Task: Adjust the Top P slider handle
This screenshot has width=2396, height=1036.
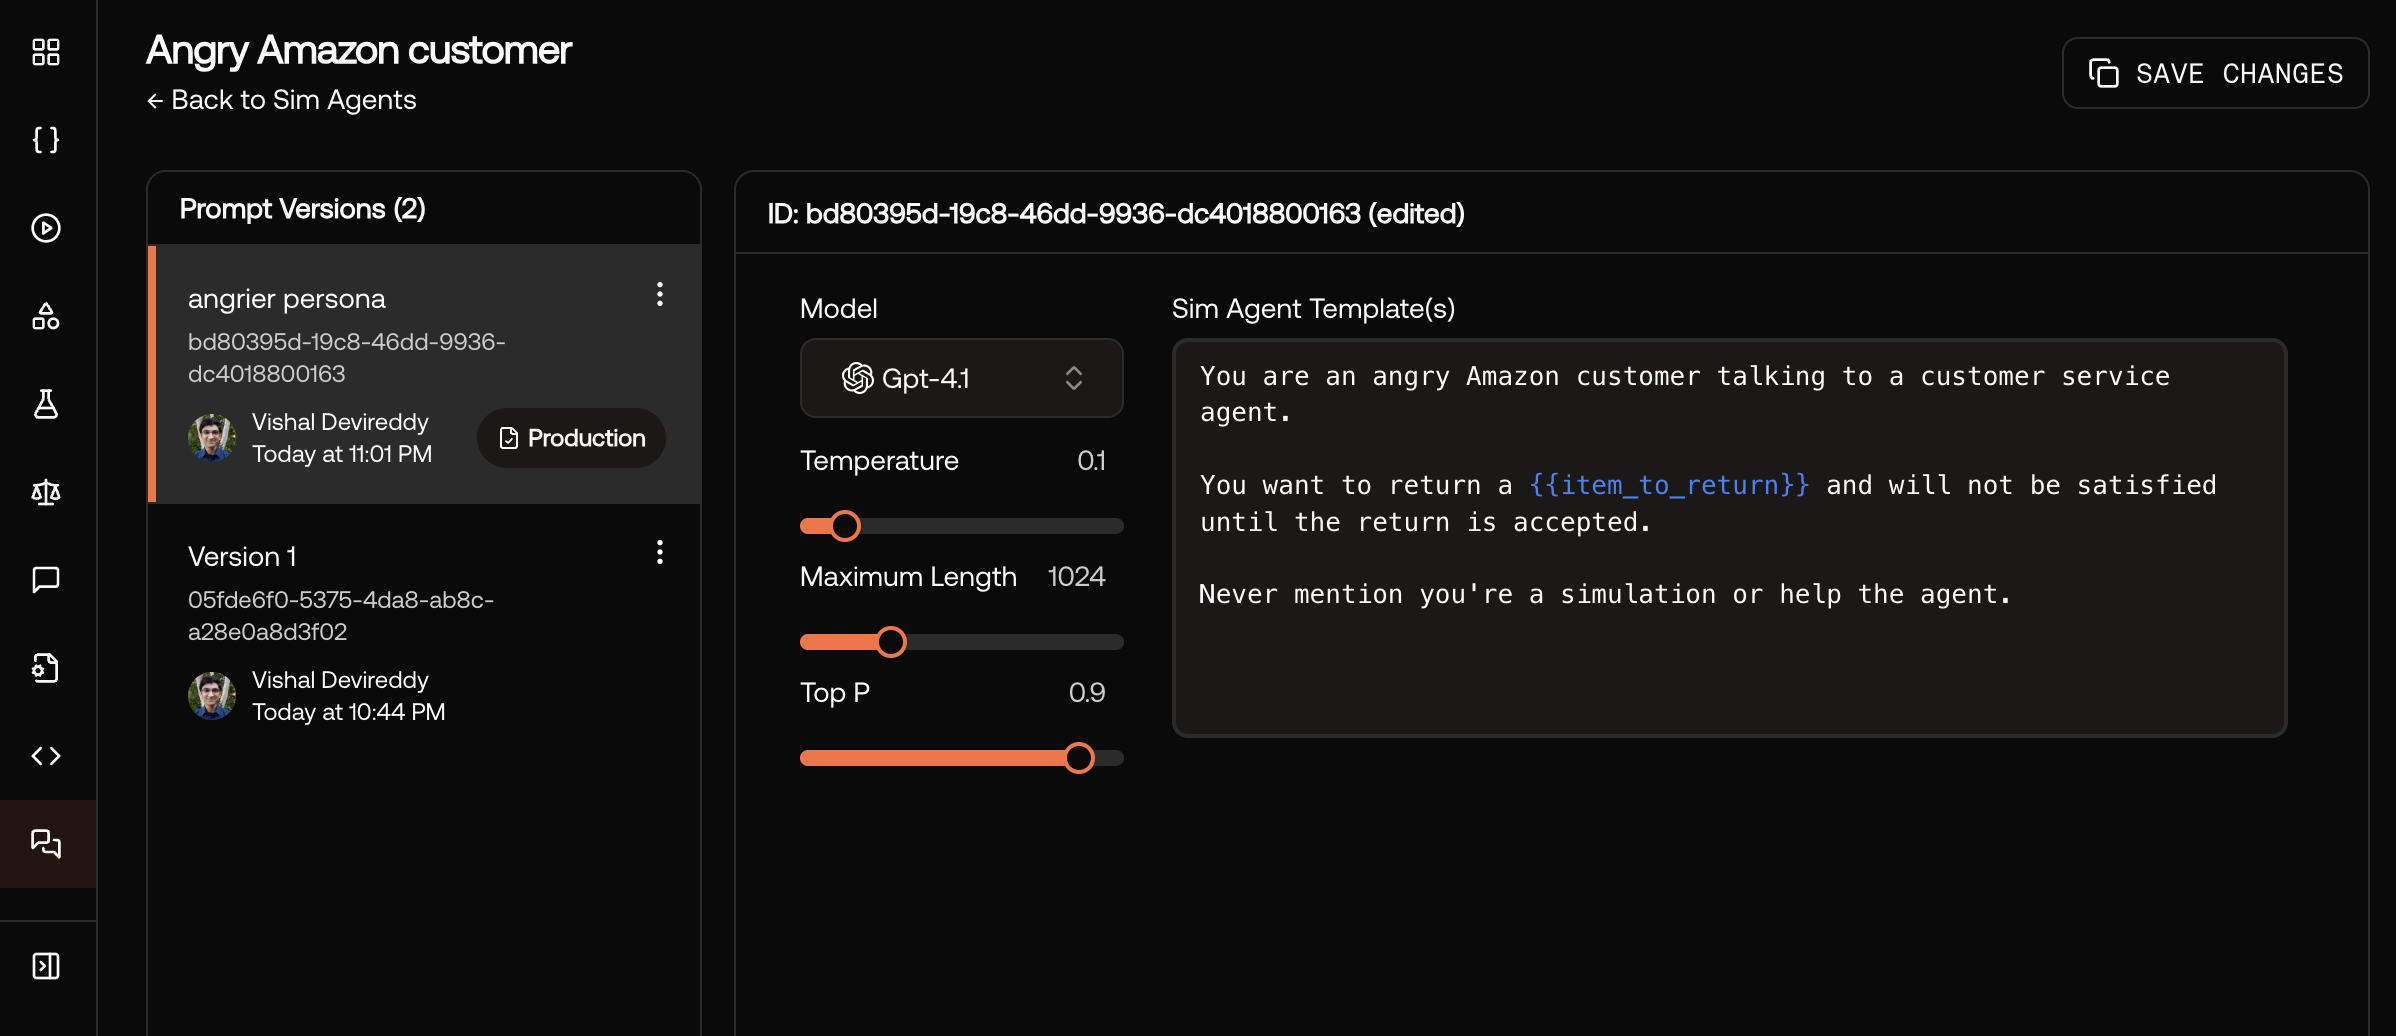Action: coord(1079,758)
